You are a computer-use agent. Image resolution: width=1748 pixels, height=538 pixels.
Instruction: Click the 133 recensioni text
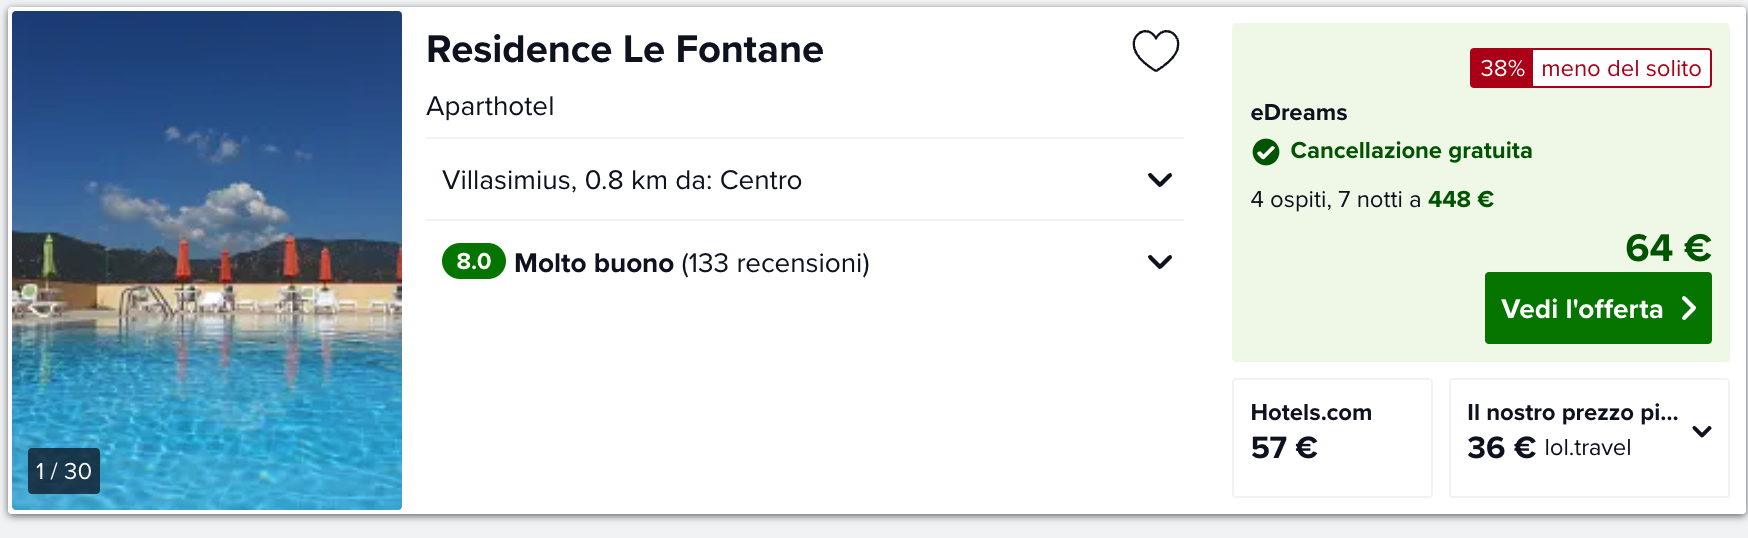(775, 263)
